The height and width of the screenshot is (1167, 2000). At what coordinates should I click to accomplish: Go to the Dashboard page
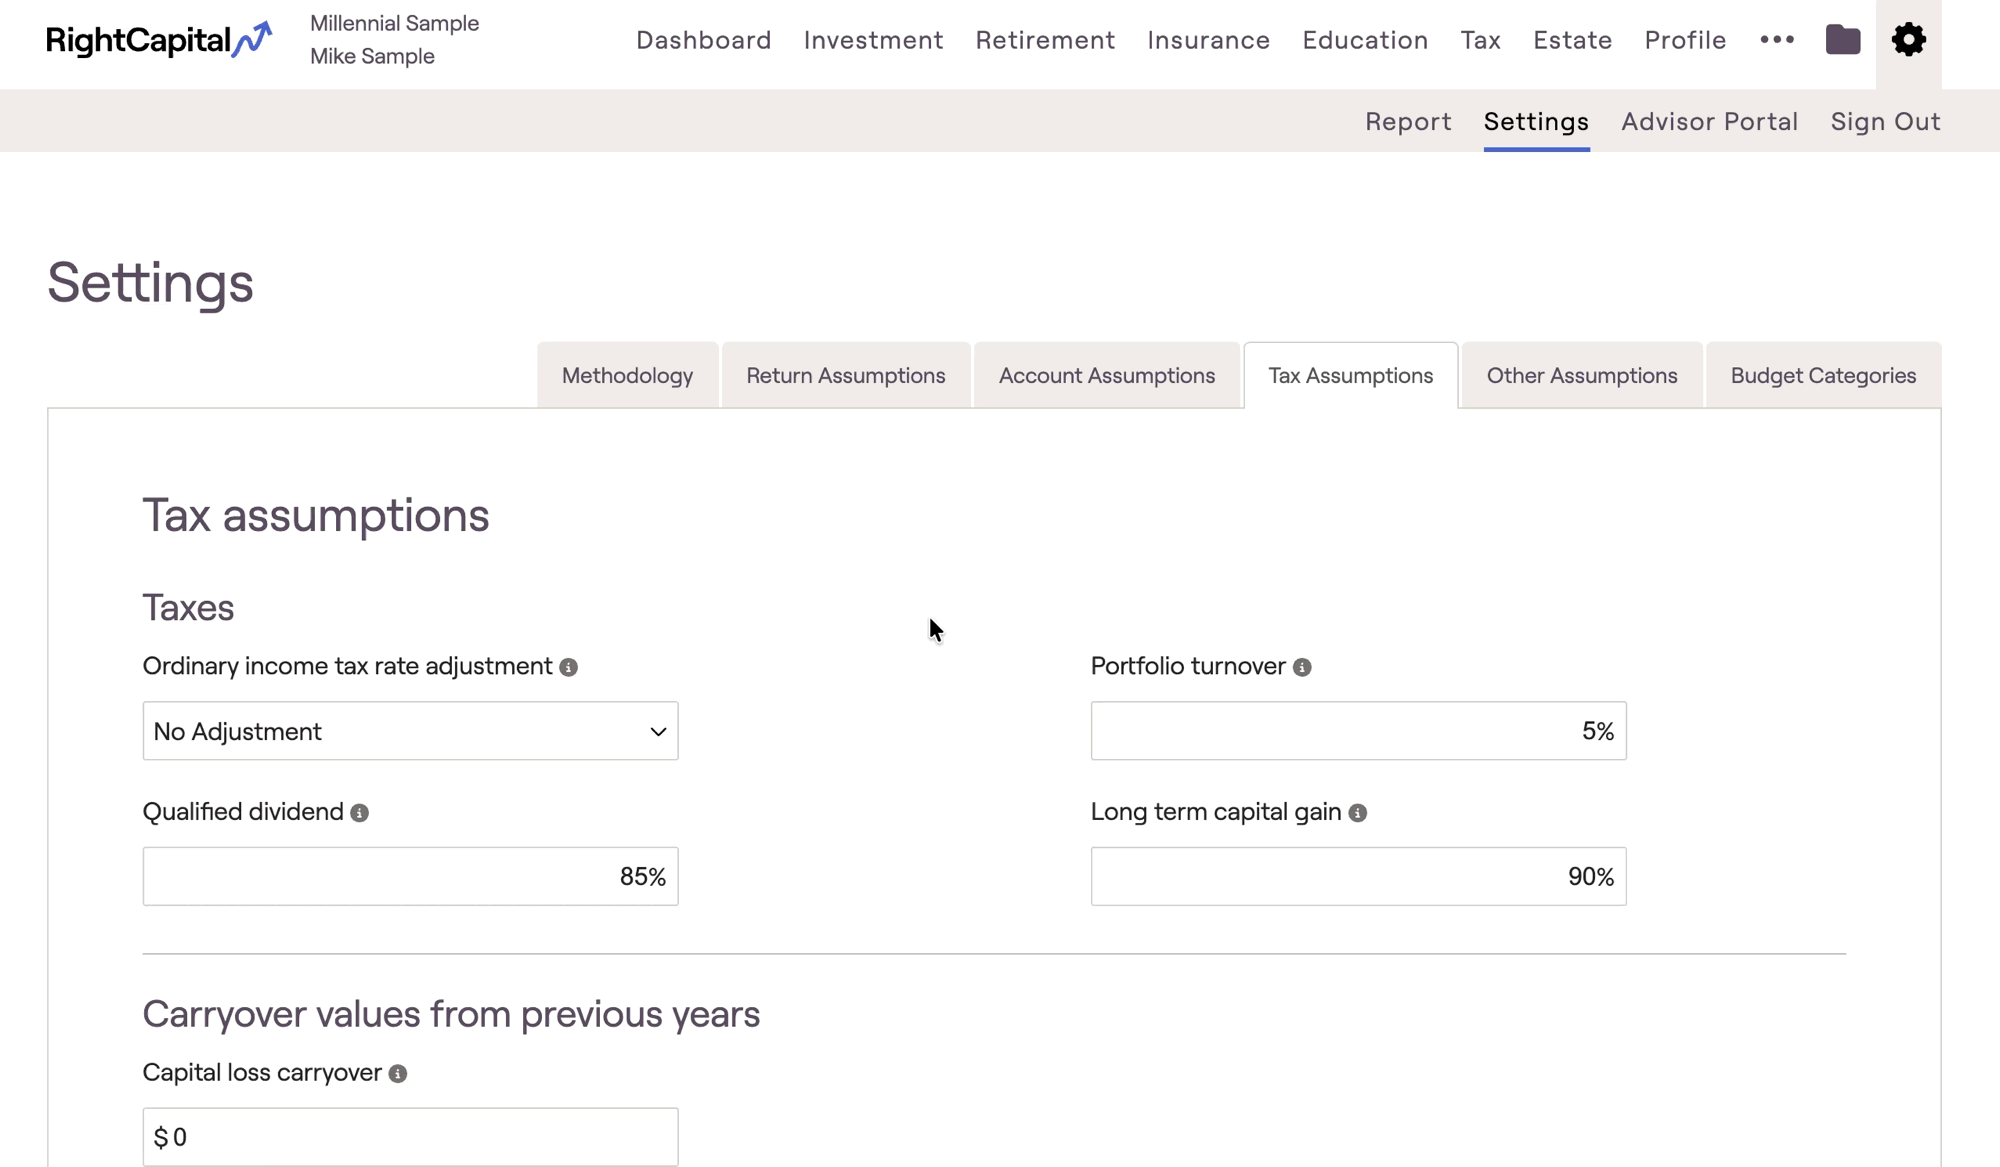(703, 40)
